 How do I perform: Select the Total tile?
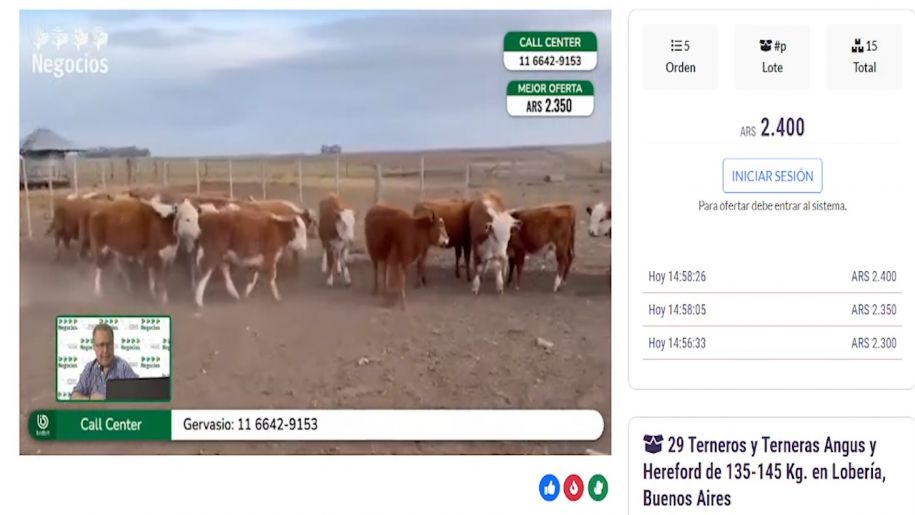point(864,57)
